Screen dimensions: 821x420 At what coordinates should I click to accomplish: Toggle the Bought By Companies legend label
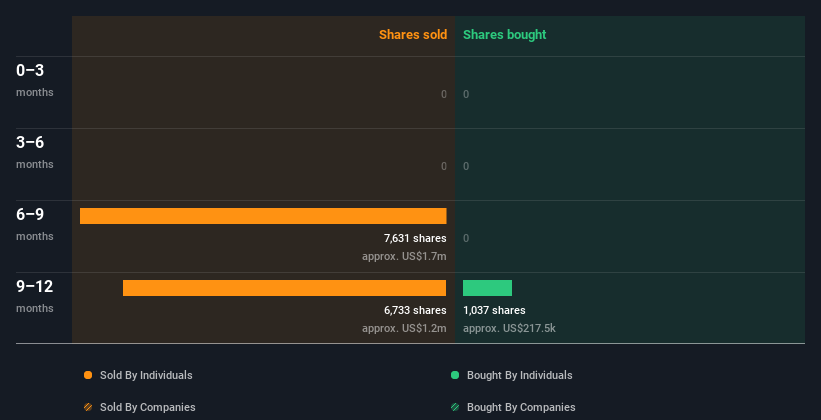click(521, 407)
